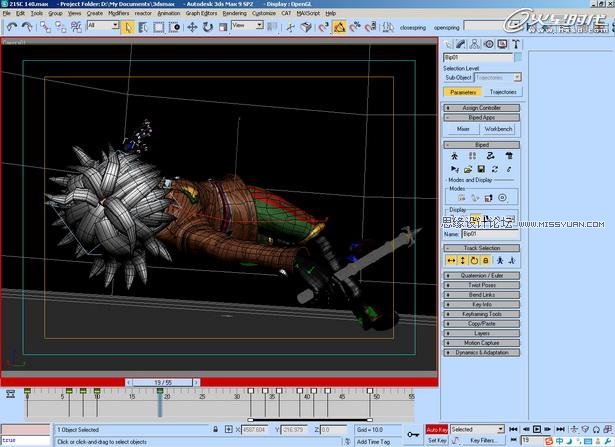This screenshot has width=615, height=447.
Task: Choose Rectangular Selection Region tool
Action: click(159, 27)
